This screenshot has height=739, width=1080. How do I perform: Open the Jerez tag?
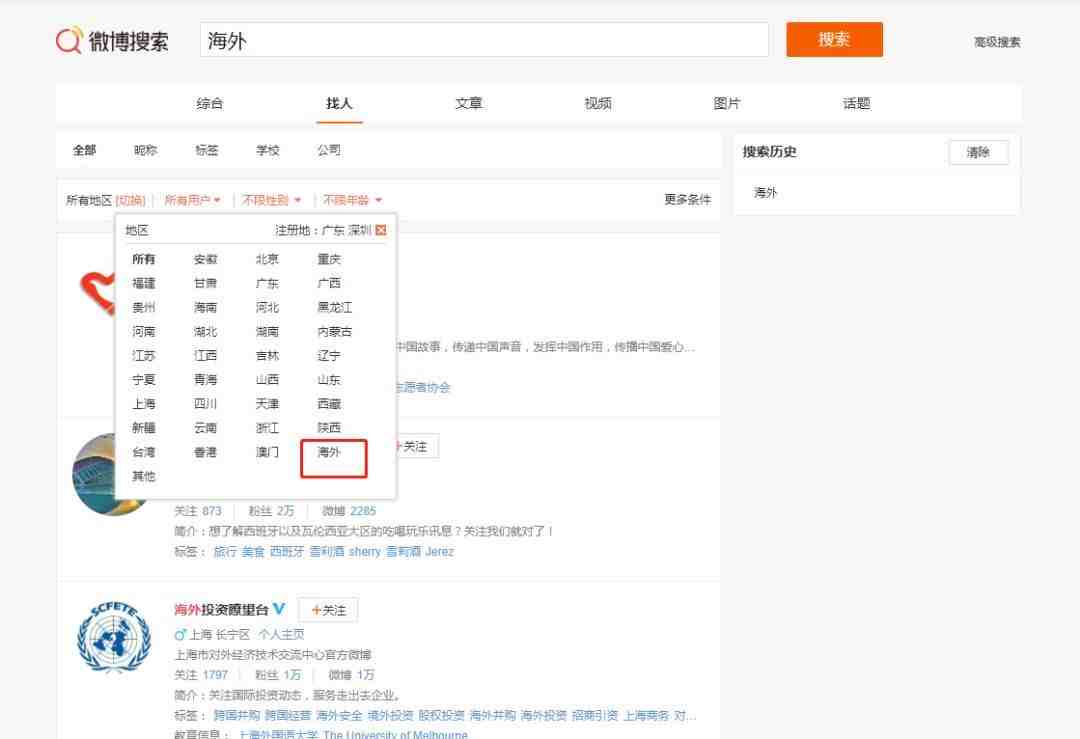pyautogui.click(x=439, y=552)
